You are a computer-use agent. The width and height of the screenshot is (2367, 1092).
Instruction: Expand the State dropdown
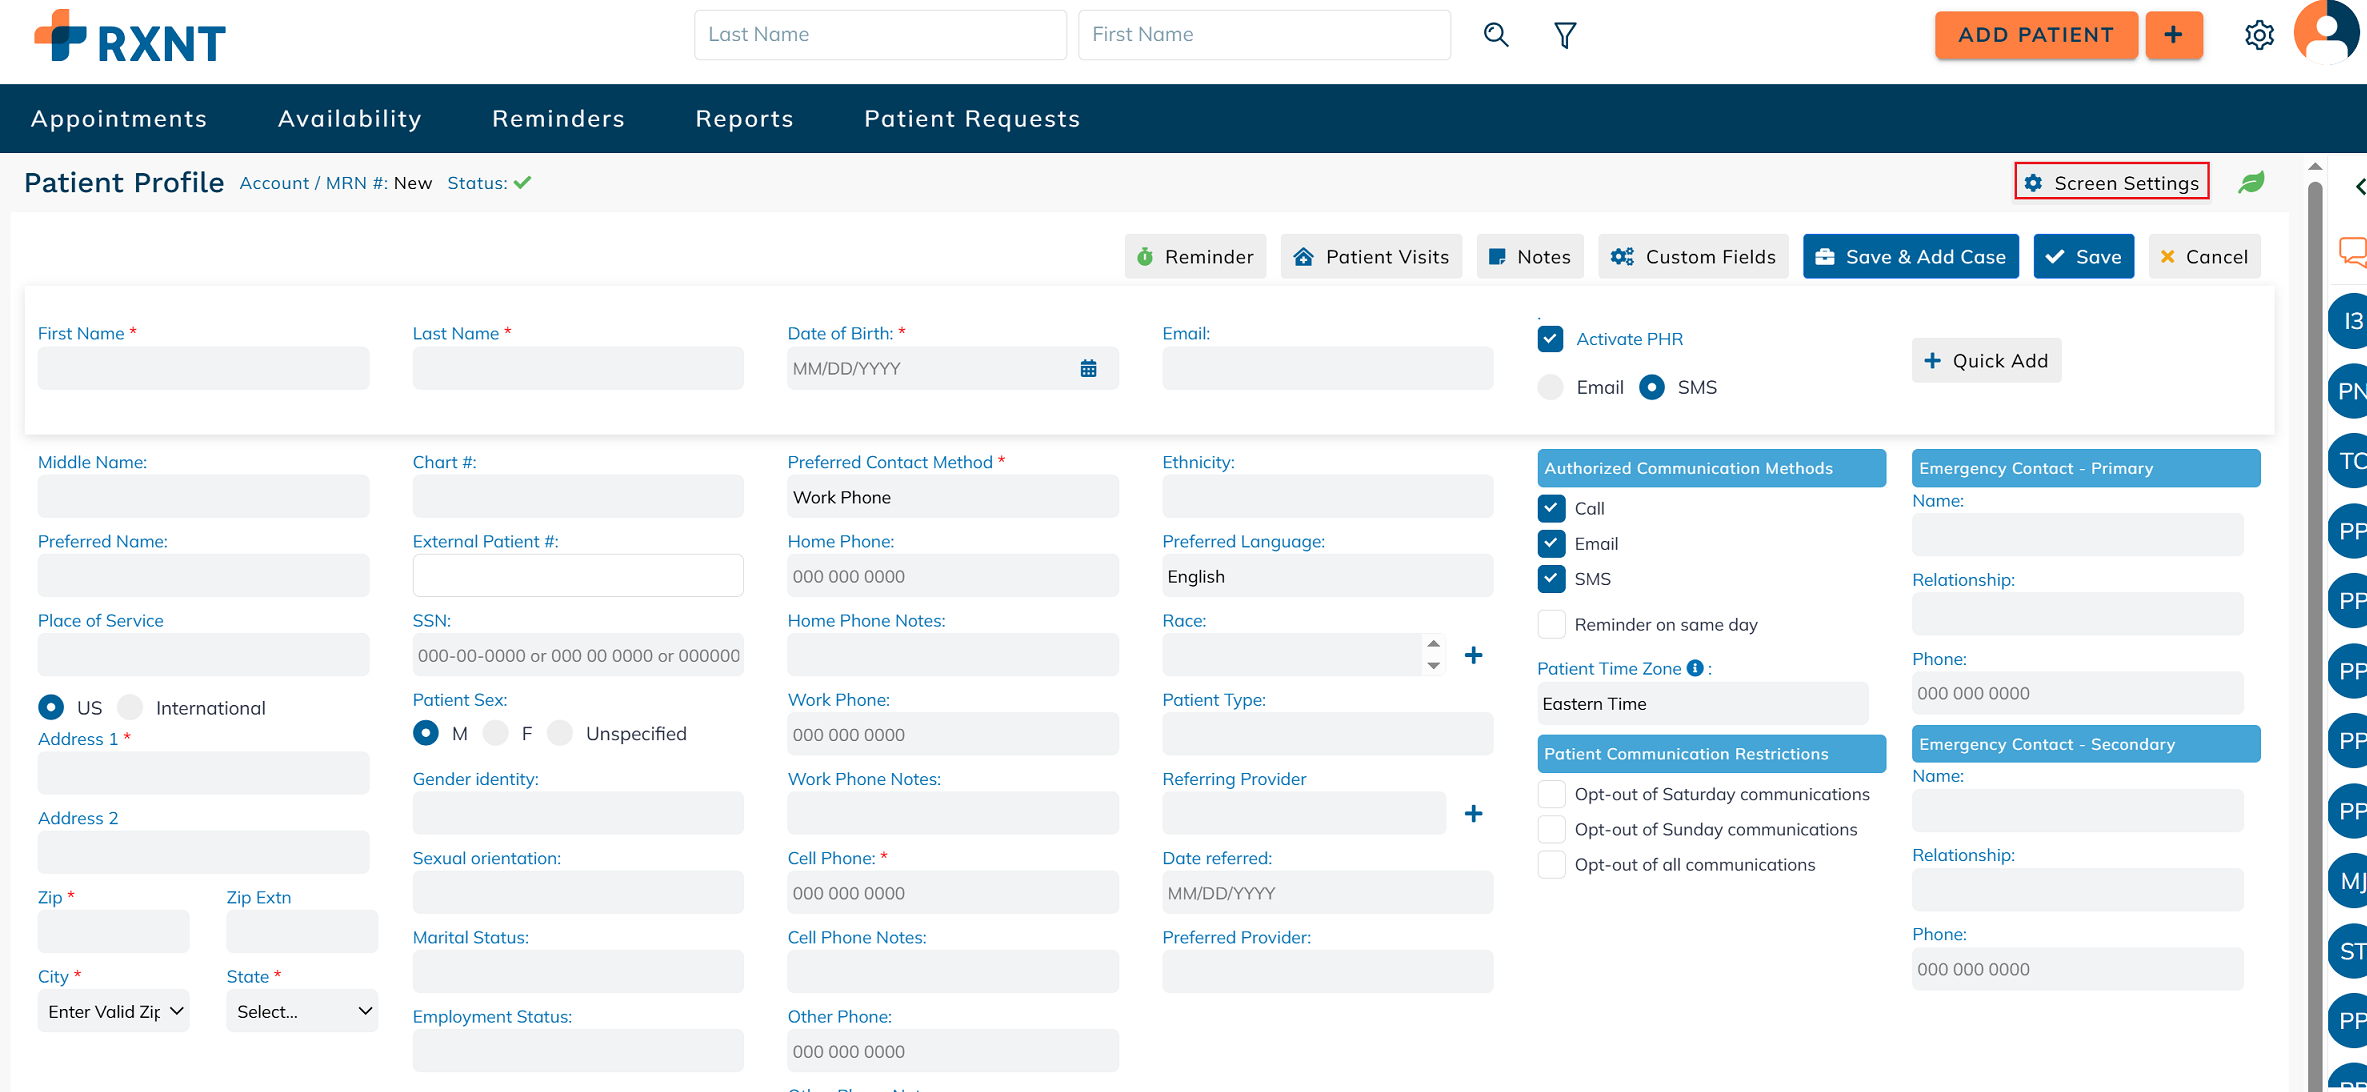click(302, 1011)
